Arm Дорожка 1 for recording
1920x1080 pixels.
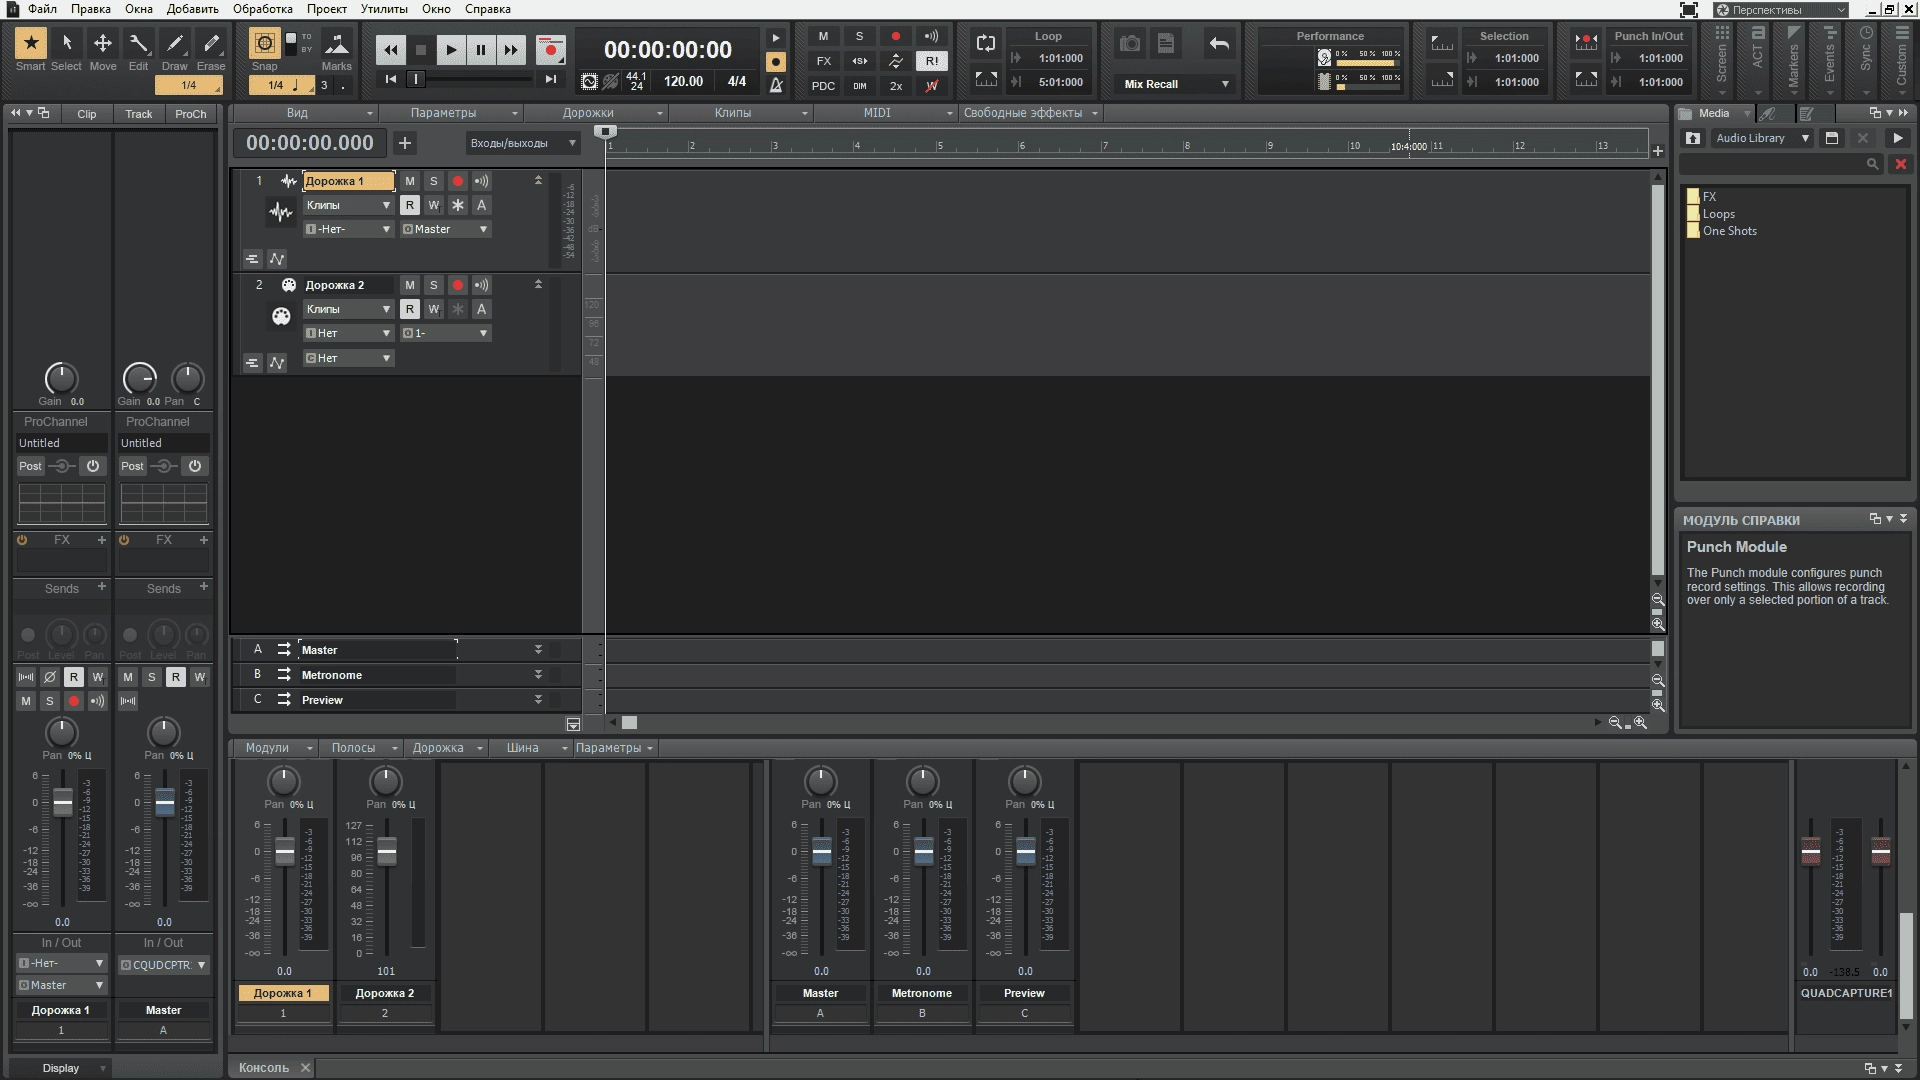click(458, 181)
